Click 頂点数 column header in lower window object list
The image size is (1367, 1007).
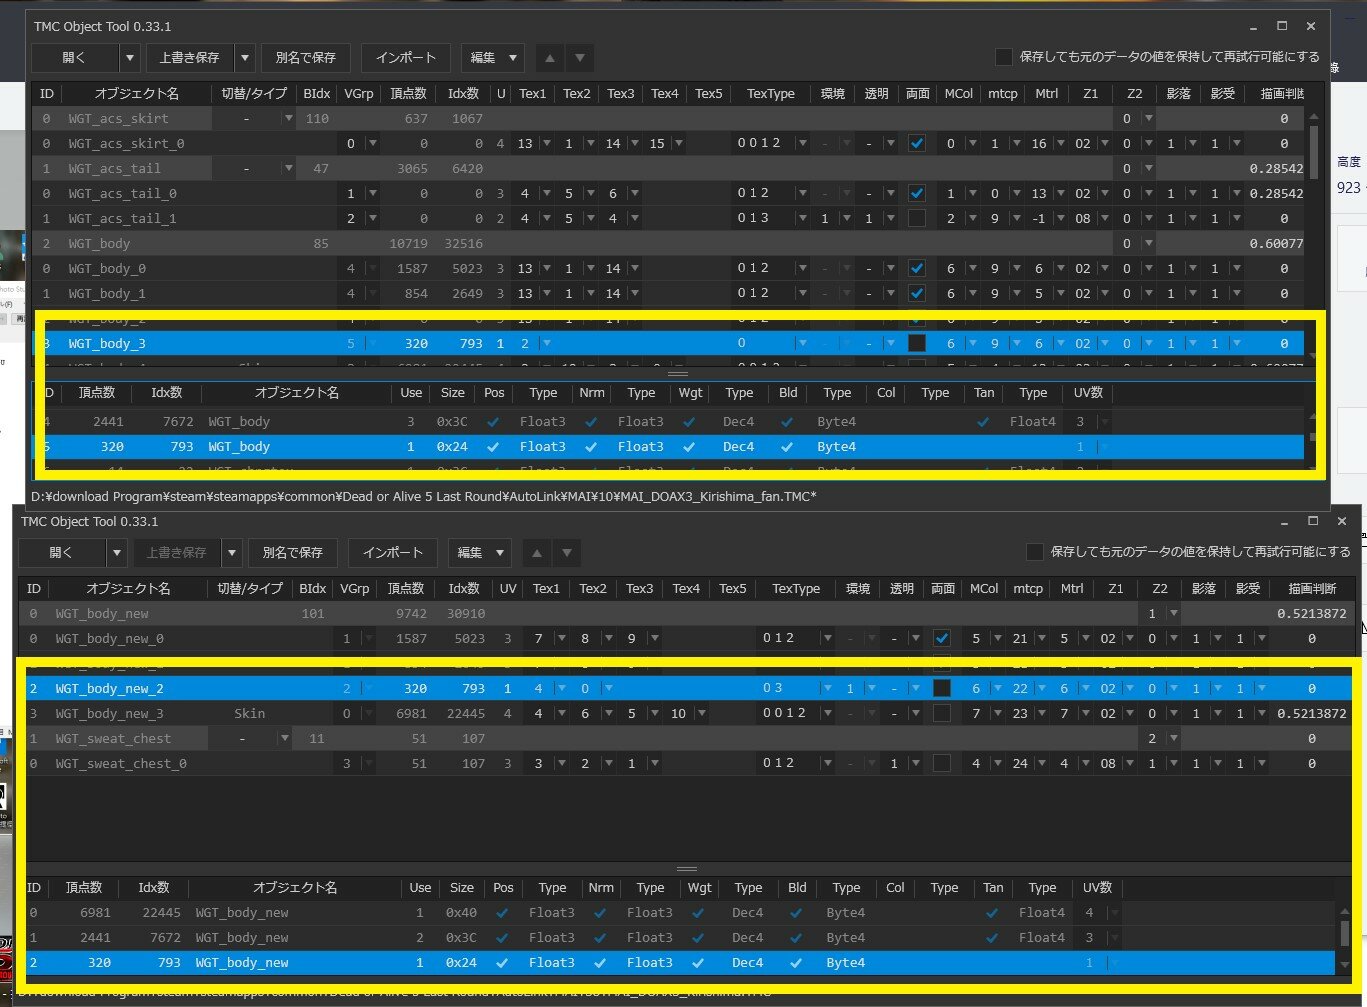(406, 589)
